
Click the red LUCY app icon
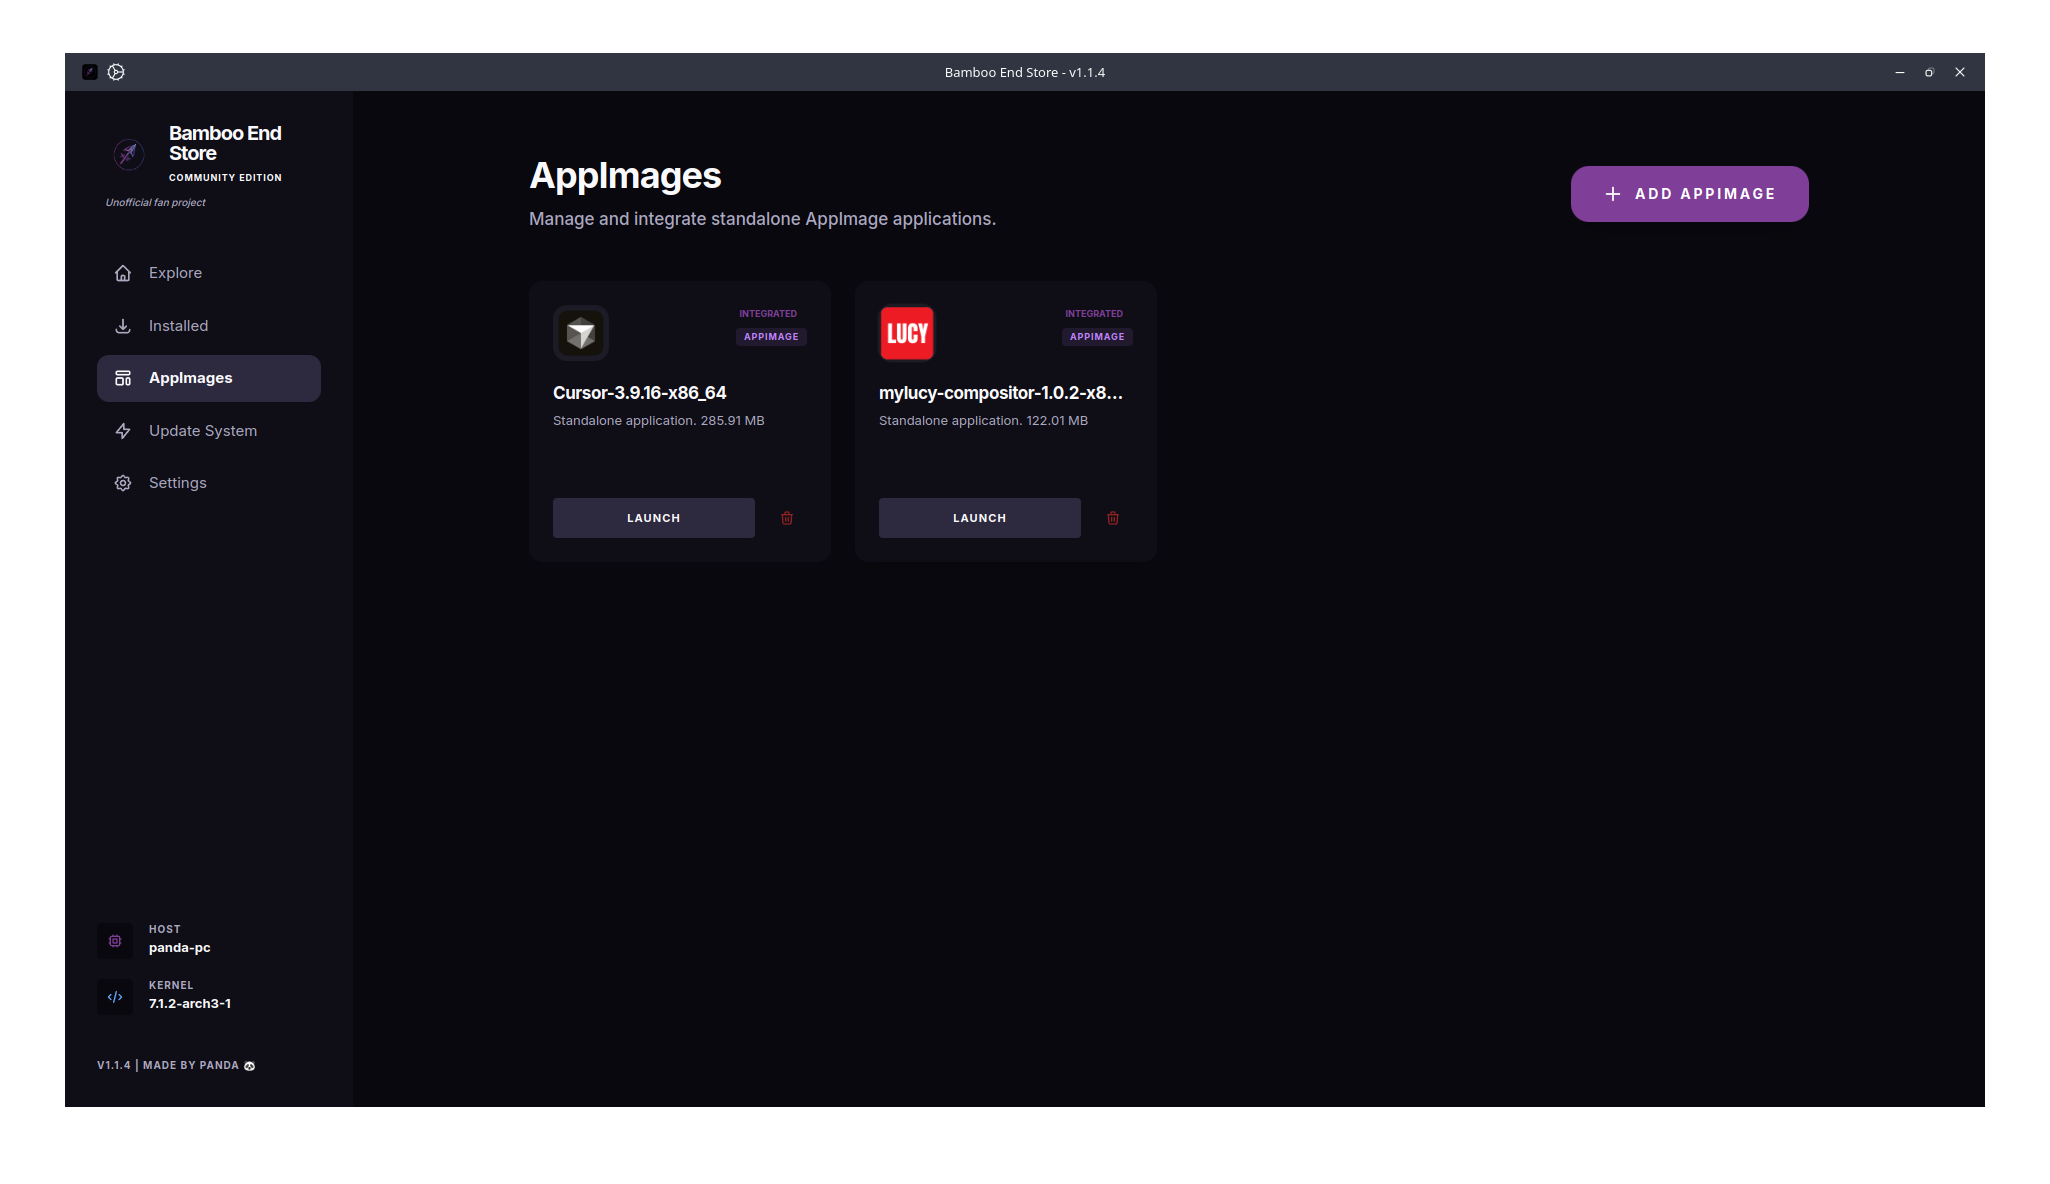click(907, 333)
